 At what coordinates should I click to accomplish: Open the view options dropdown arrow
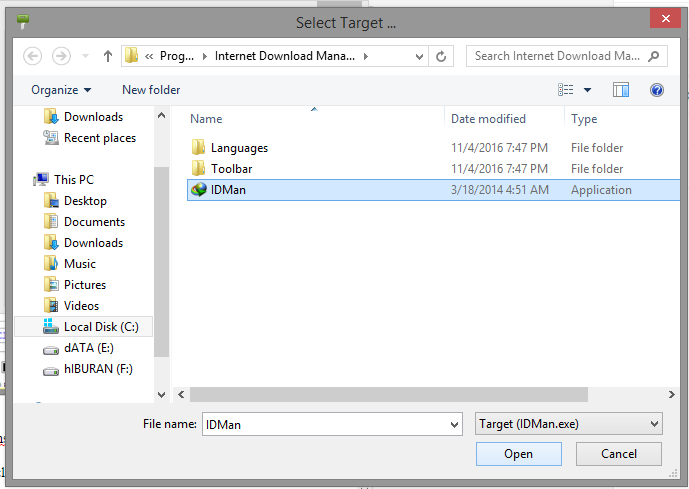click(587, 90)
